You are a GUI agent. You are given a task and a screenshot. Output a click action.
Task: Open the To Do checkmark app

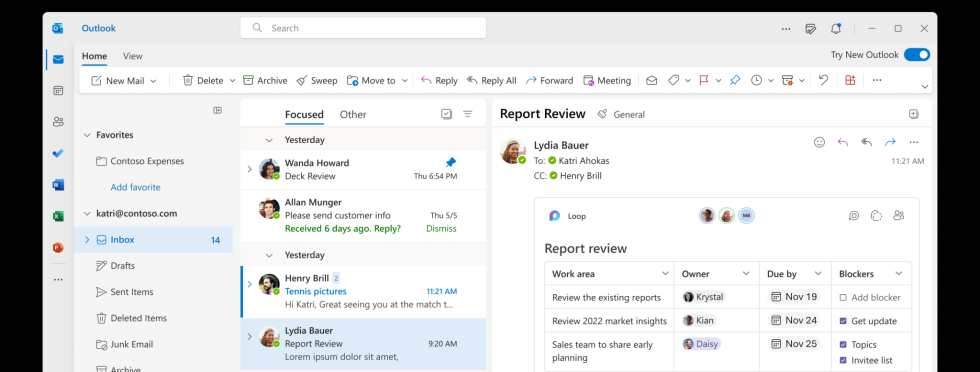(58, 153)
